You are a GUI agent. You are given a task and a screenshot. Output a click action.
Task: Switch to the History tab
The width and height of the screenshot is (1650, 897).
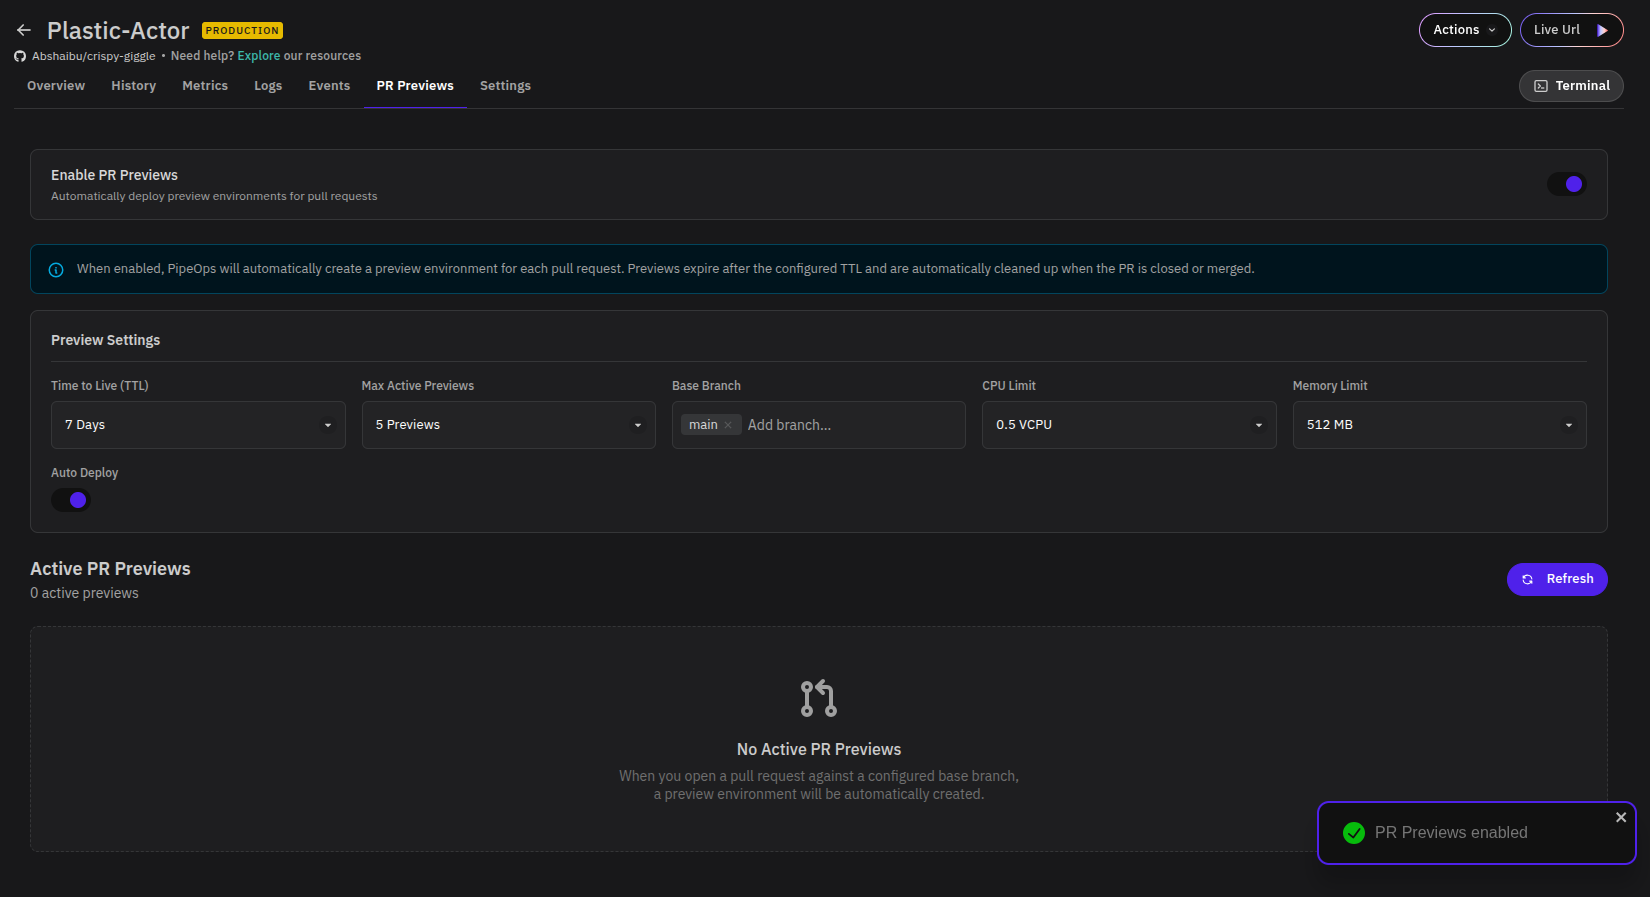click(x=134, y=86)
